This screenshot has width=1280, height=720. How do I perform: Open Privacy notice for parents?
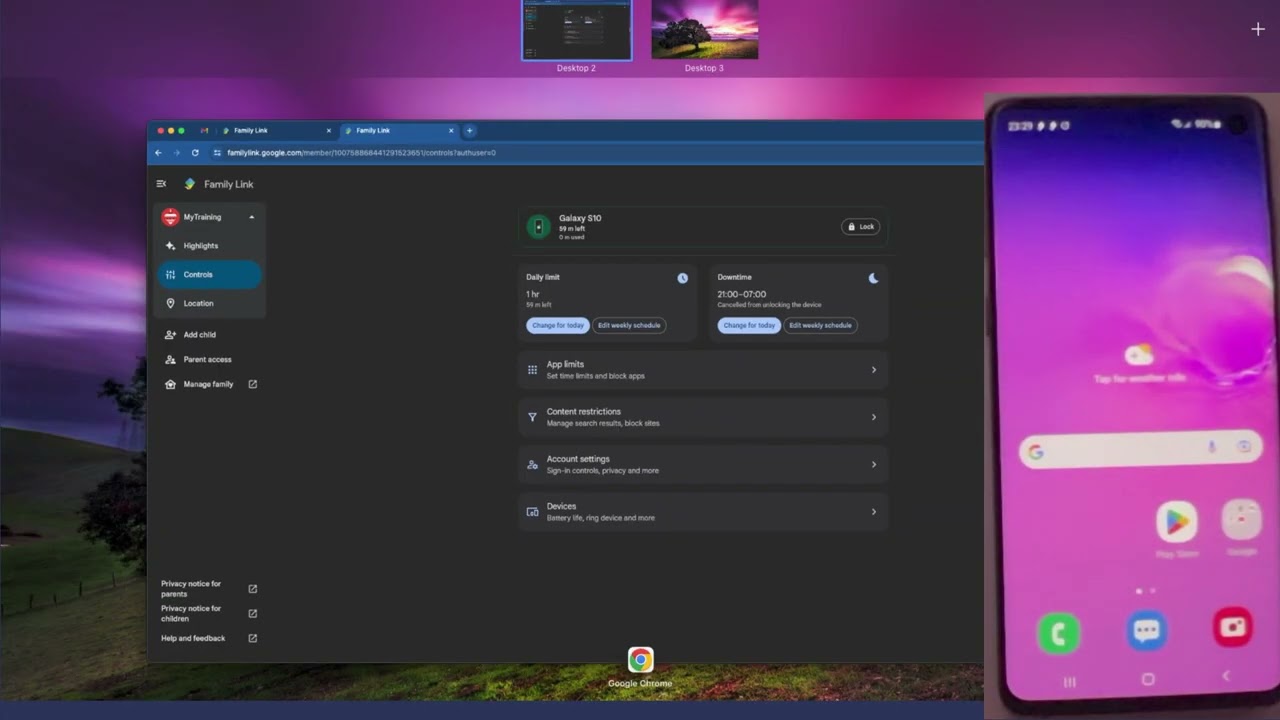[x=209, y=589]
